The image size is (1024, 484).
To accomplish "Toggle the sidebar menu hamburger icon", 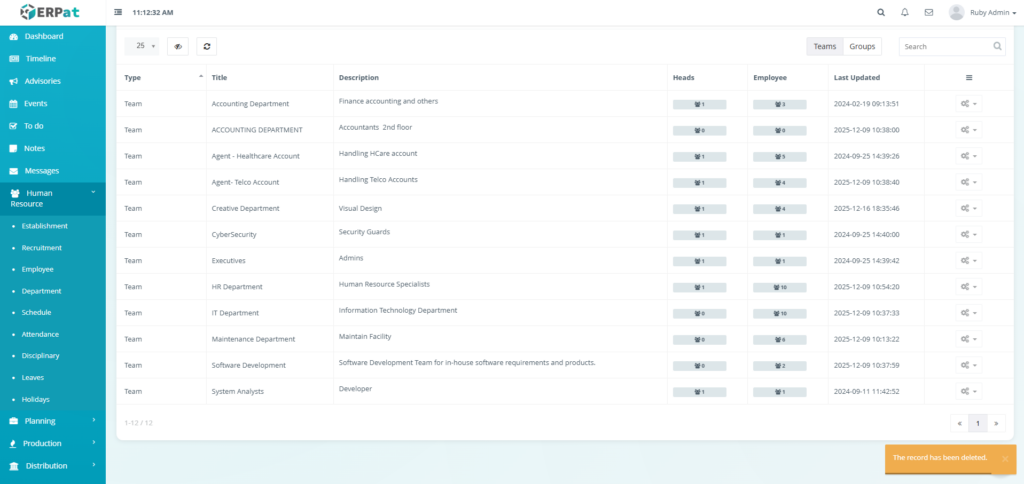I will coord(118,12).
